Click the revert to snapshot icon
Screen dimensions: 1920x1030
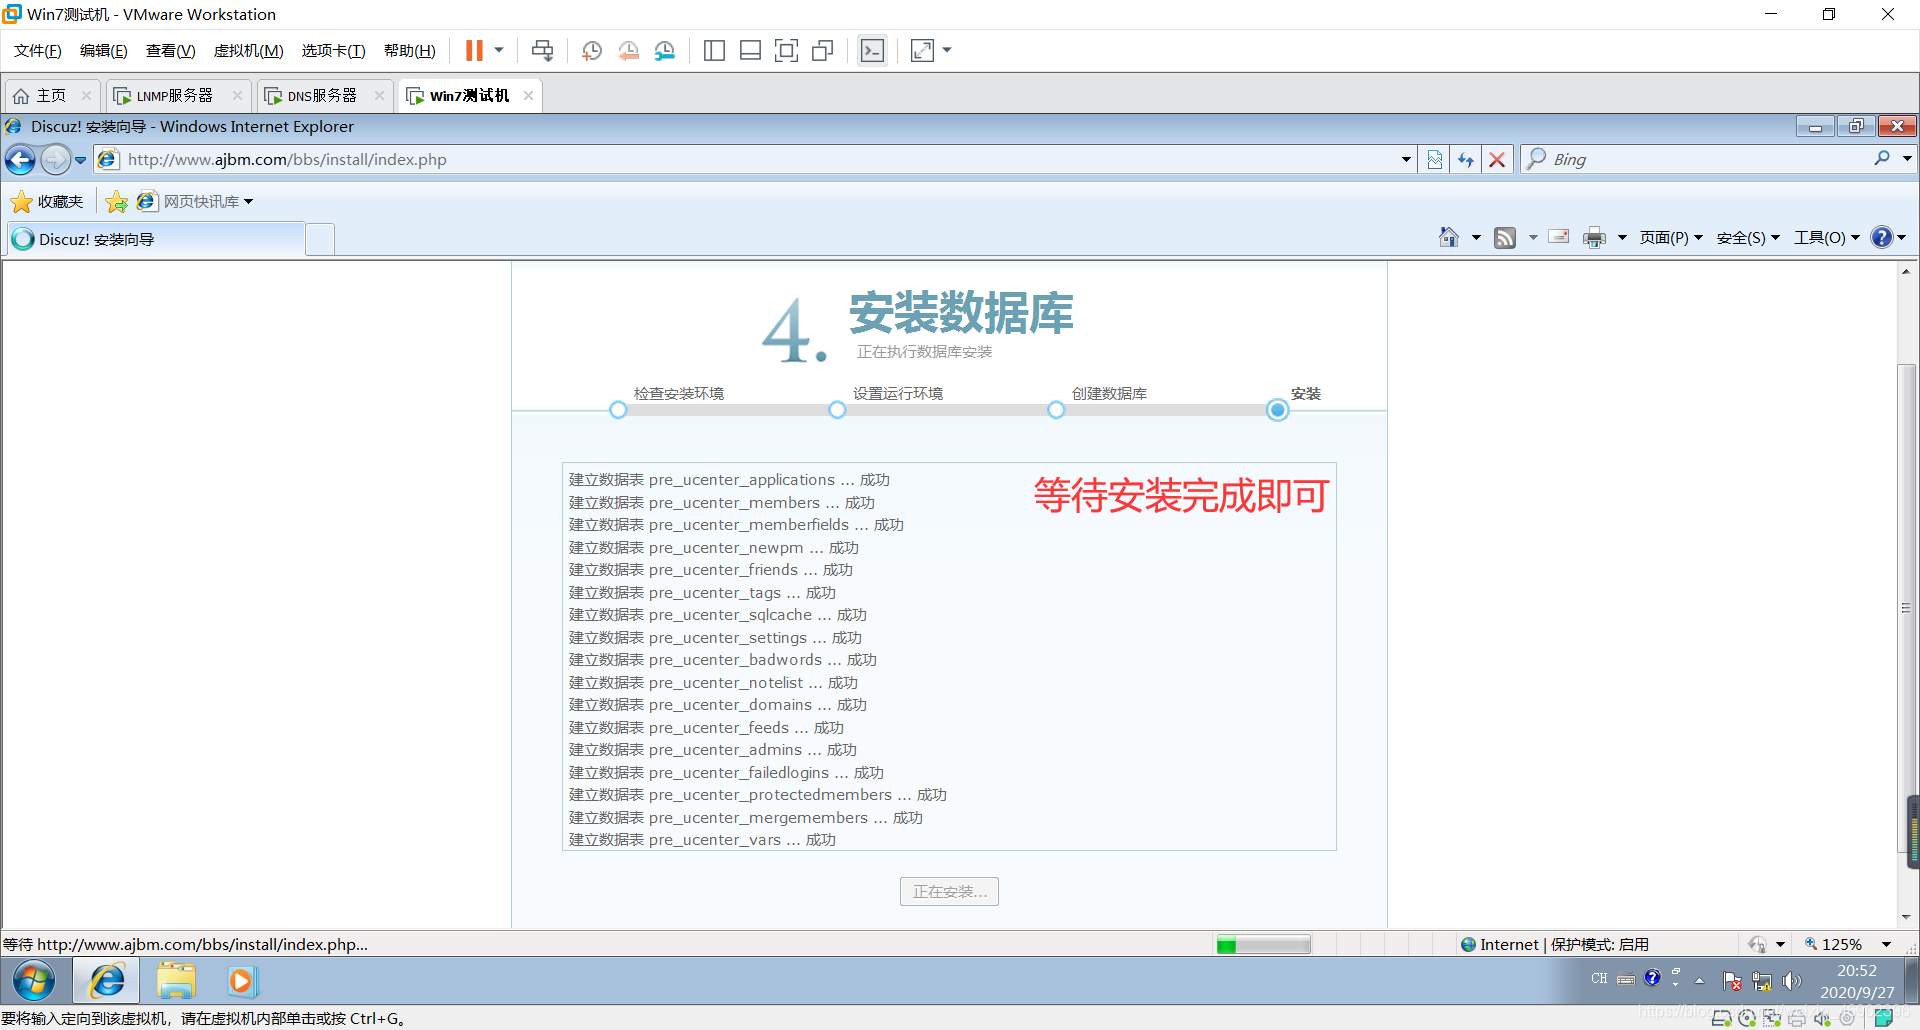[628, 50]
